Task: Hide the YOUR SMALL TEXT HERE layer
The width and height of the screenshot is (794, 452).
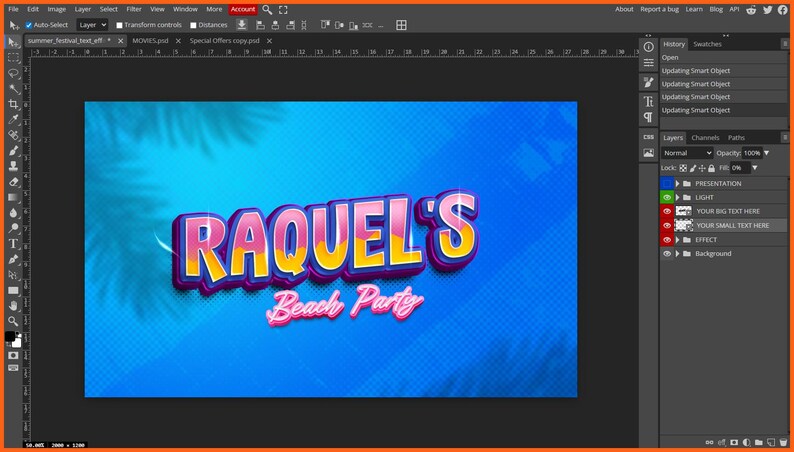Action: coord(667,225)
